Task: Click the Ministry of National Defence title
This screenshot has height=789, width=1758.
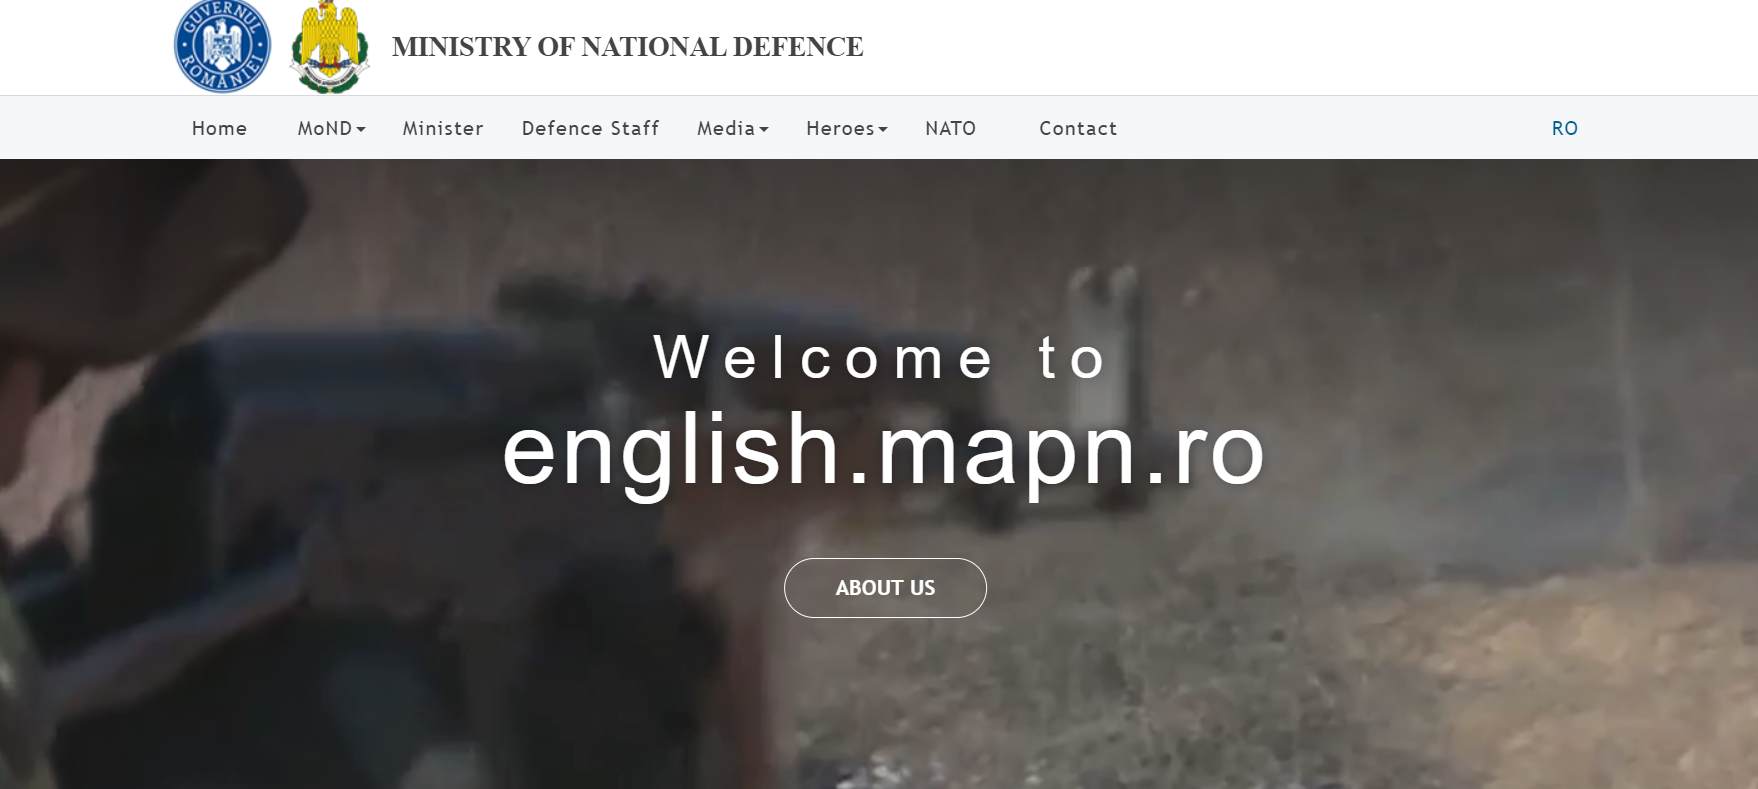Action: (628, 47)
